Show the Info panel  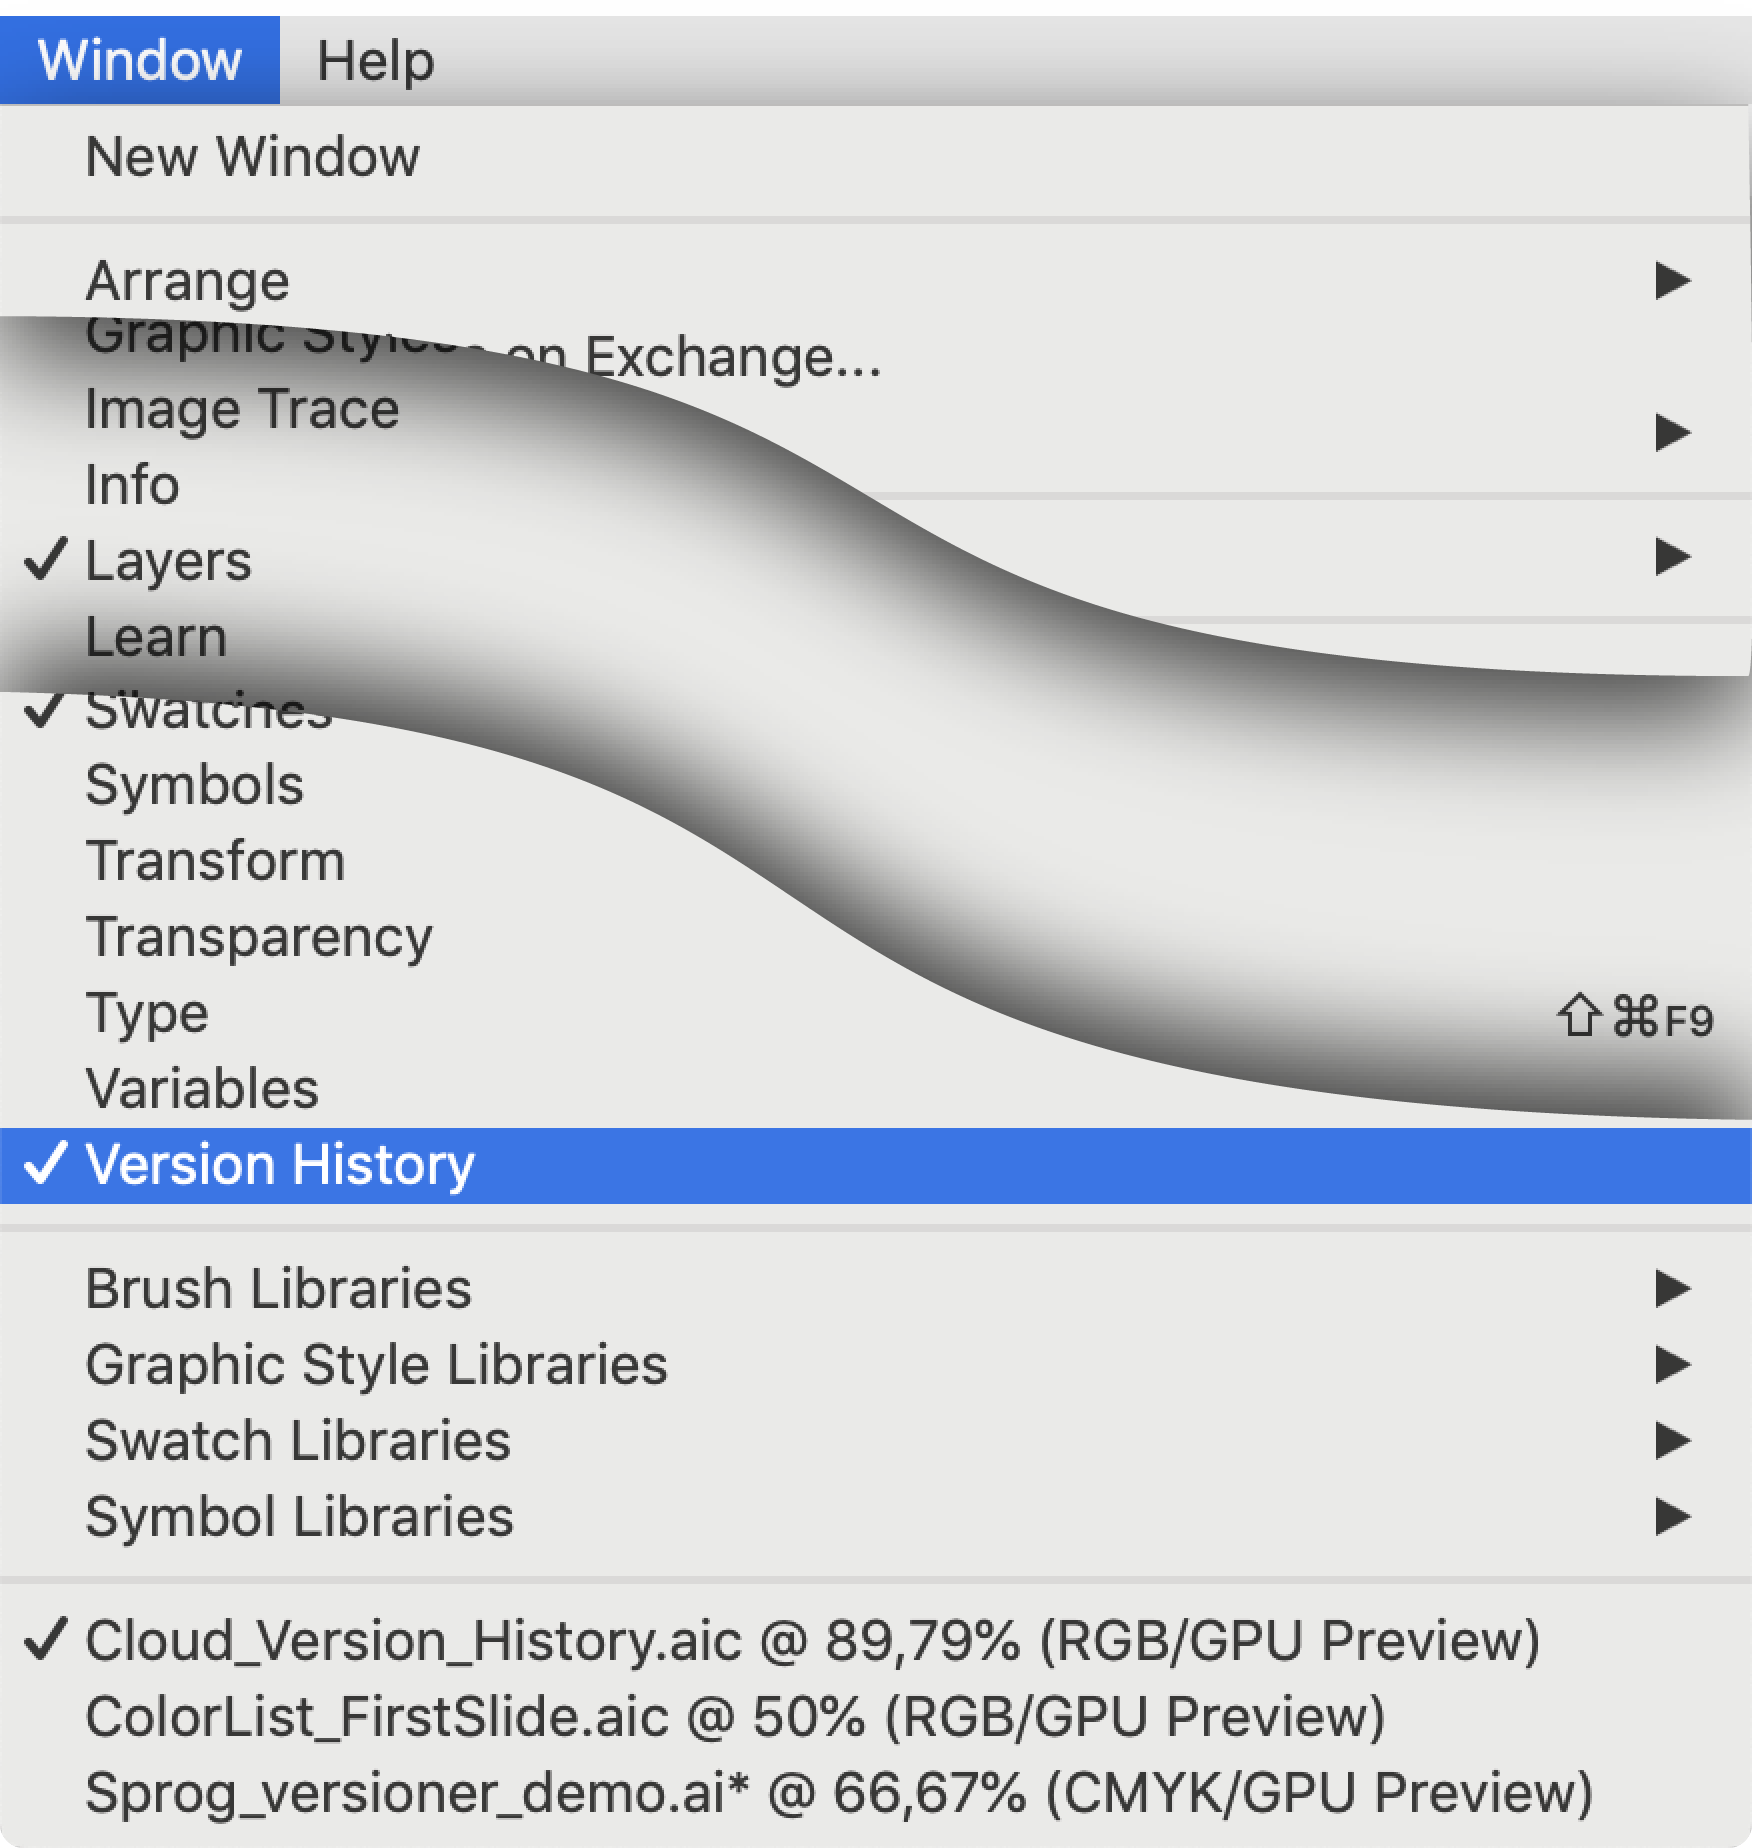[132, 485]
